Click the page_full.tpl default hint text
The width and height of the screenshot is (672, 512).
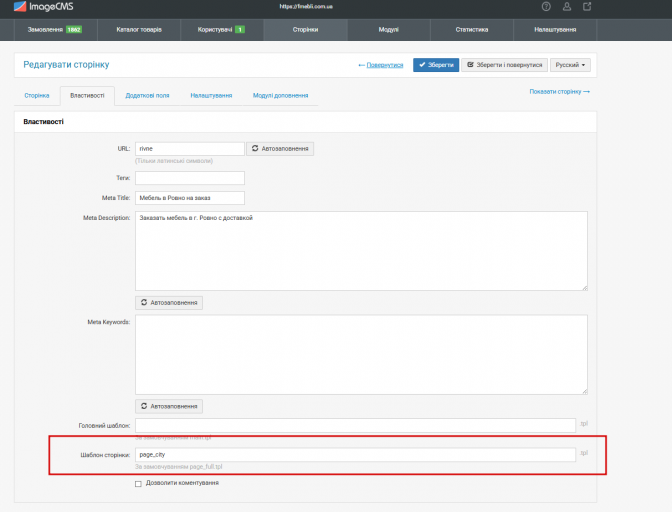179,467
